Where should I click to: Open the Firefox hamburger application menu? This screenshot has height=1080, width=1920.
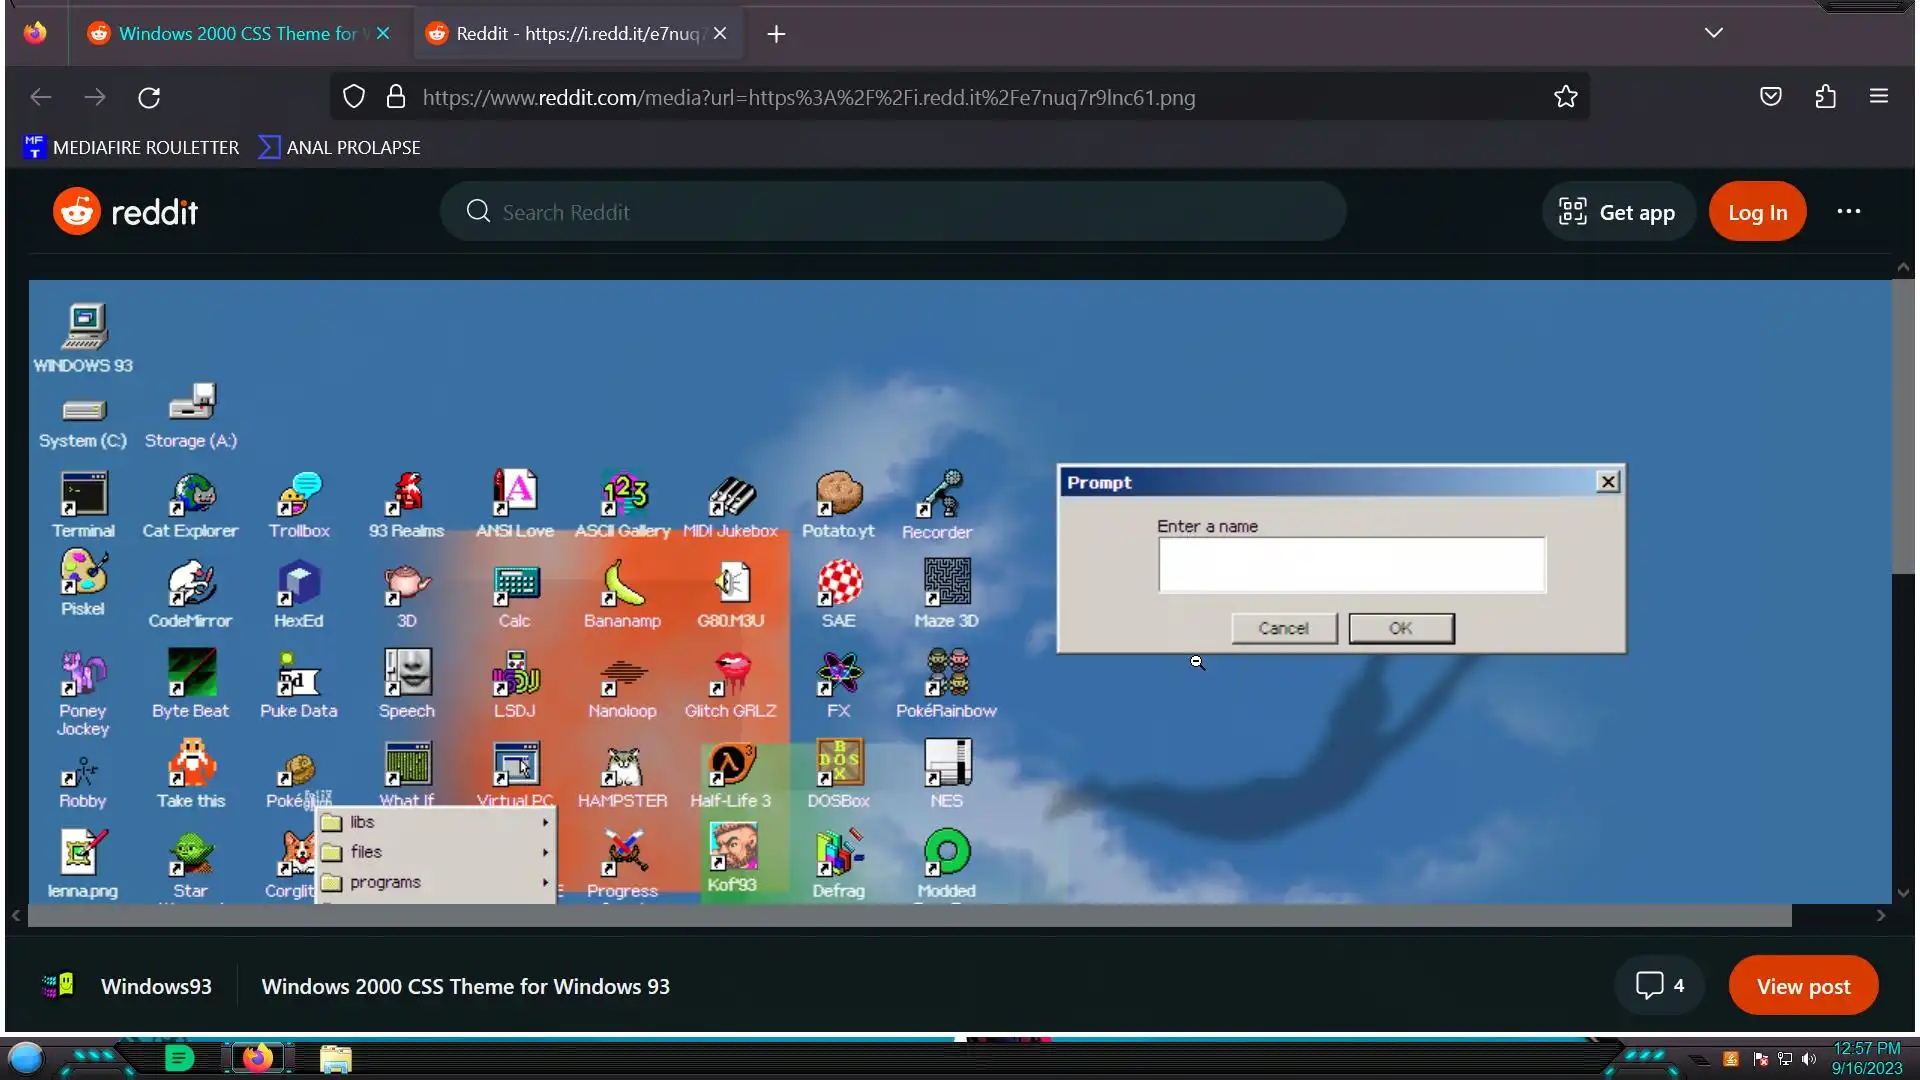tap(1878, 97)
